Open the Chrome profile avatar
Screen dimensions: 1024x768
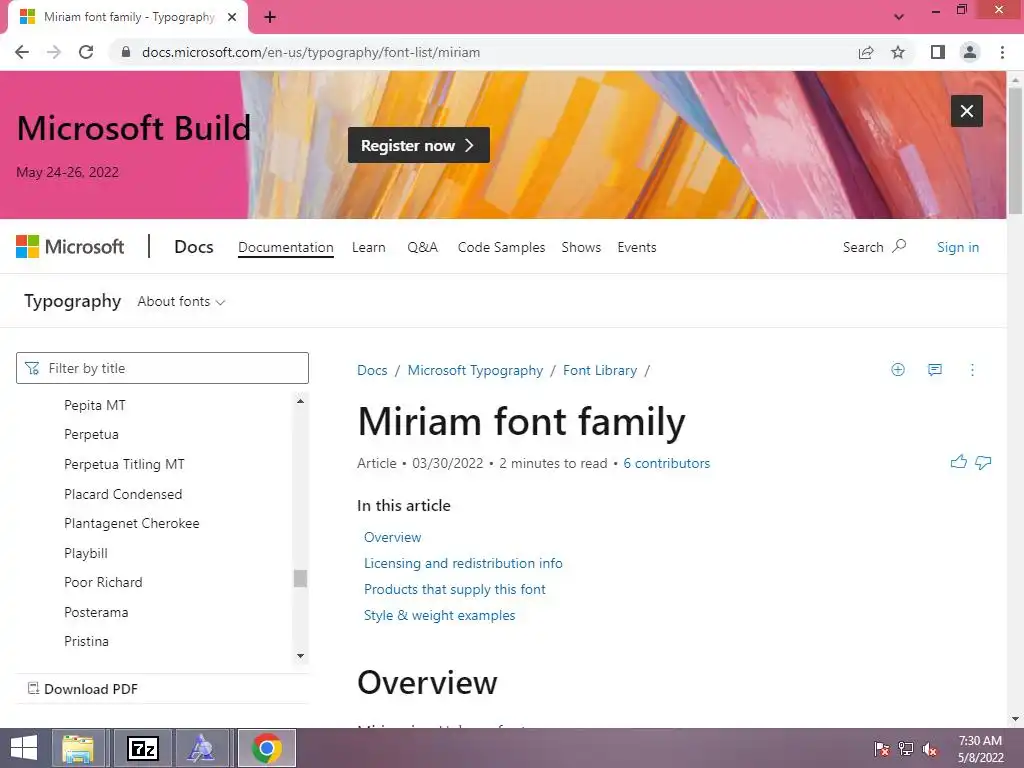[970, 52]
